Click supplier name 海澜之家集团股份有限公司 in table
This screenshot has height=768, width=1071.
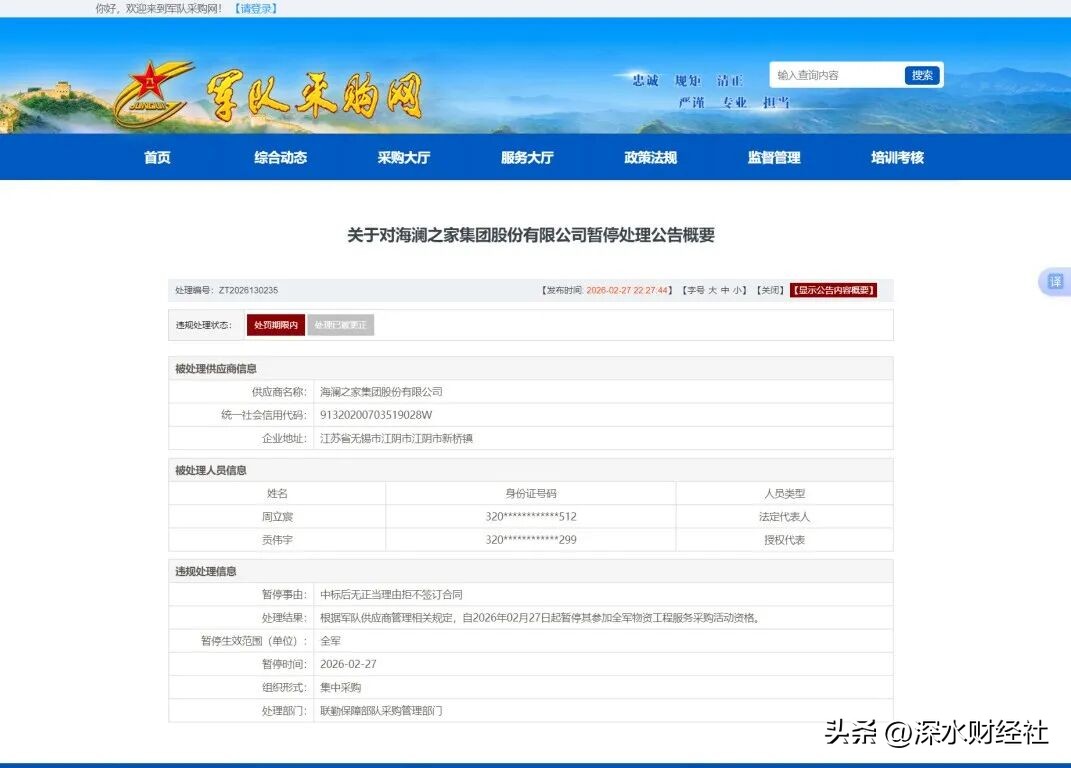pos(381,392)
